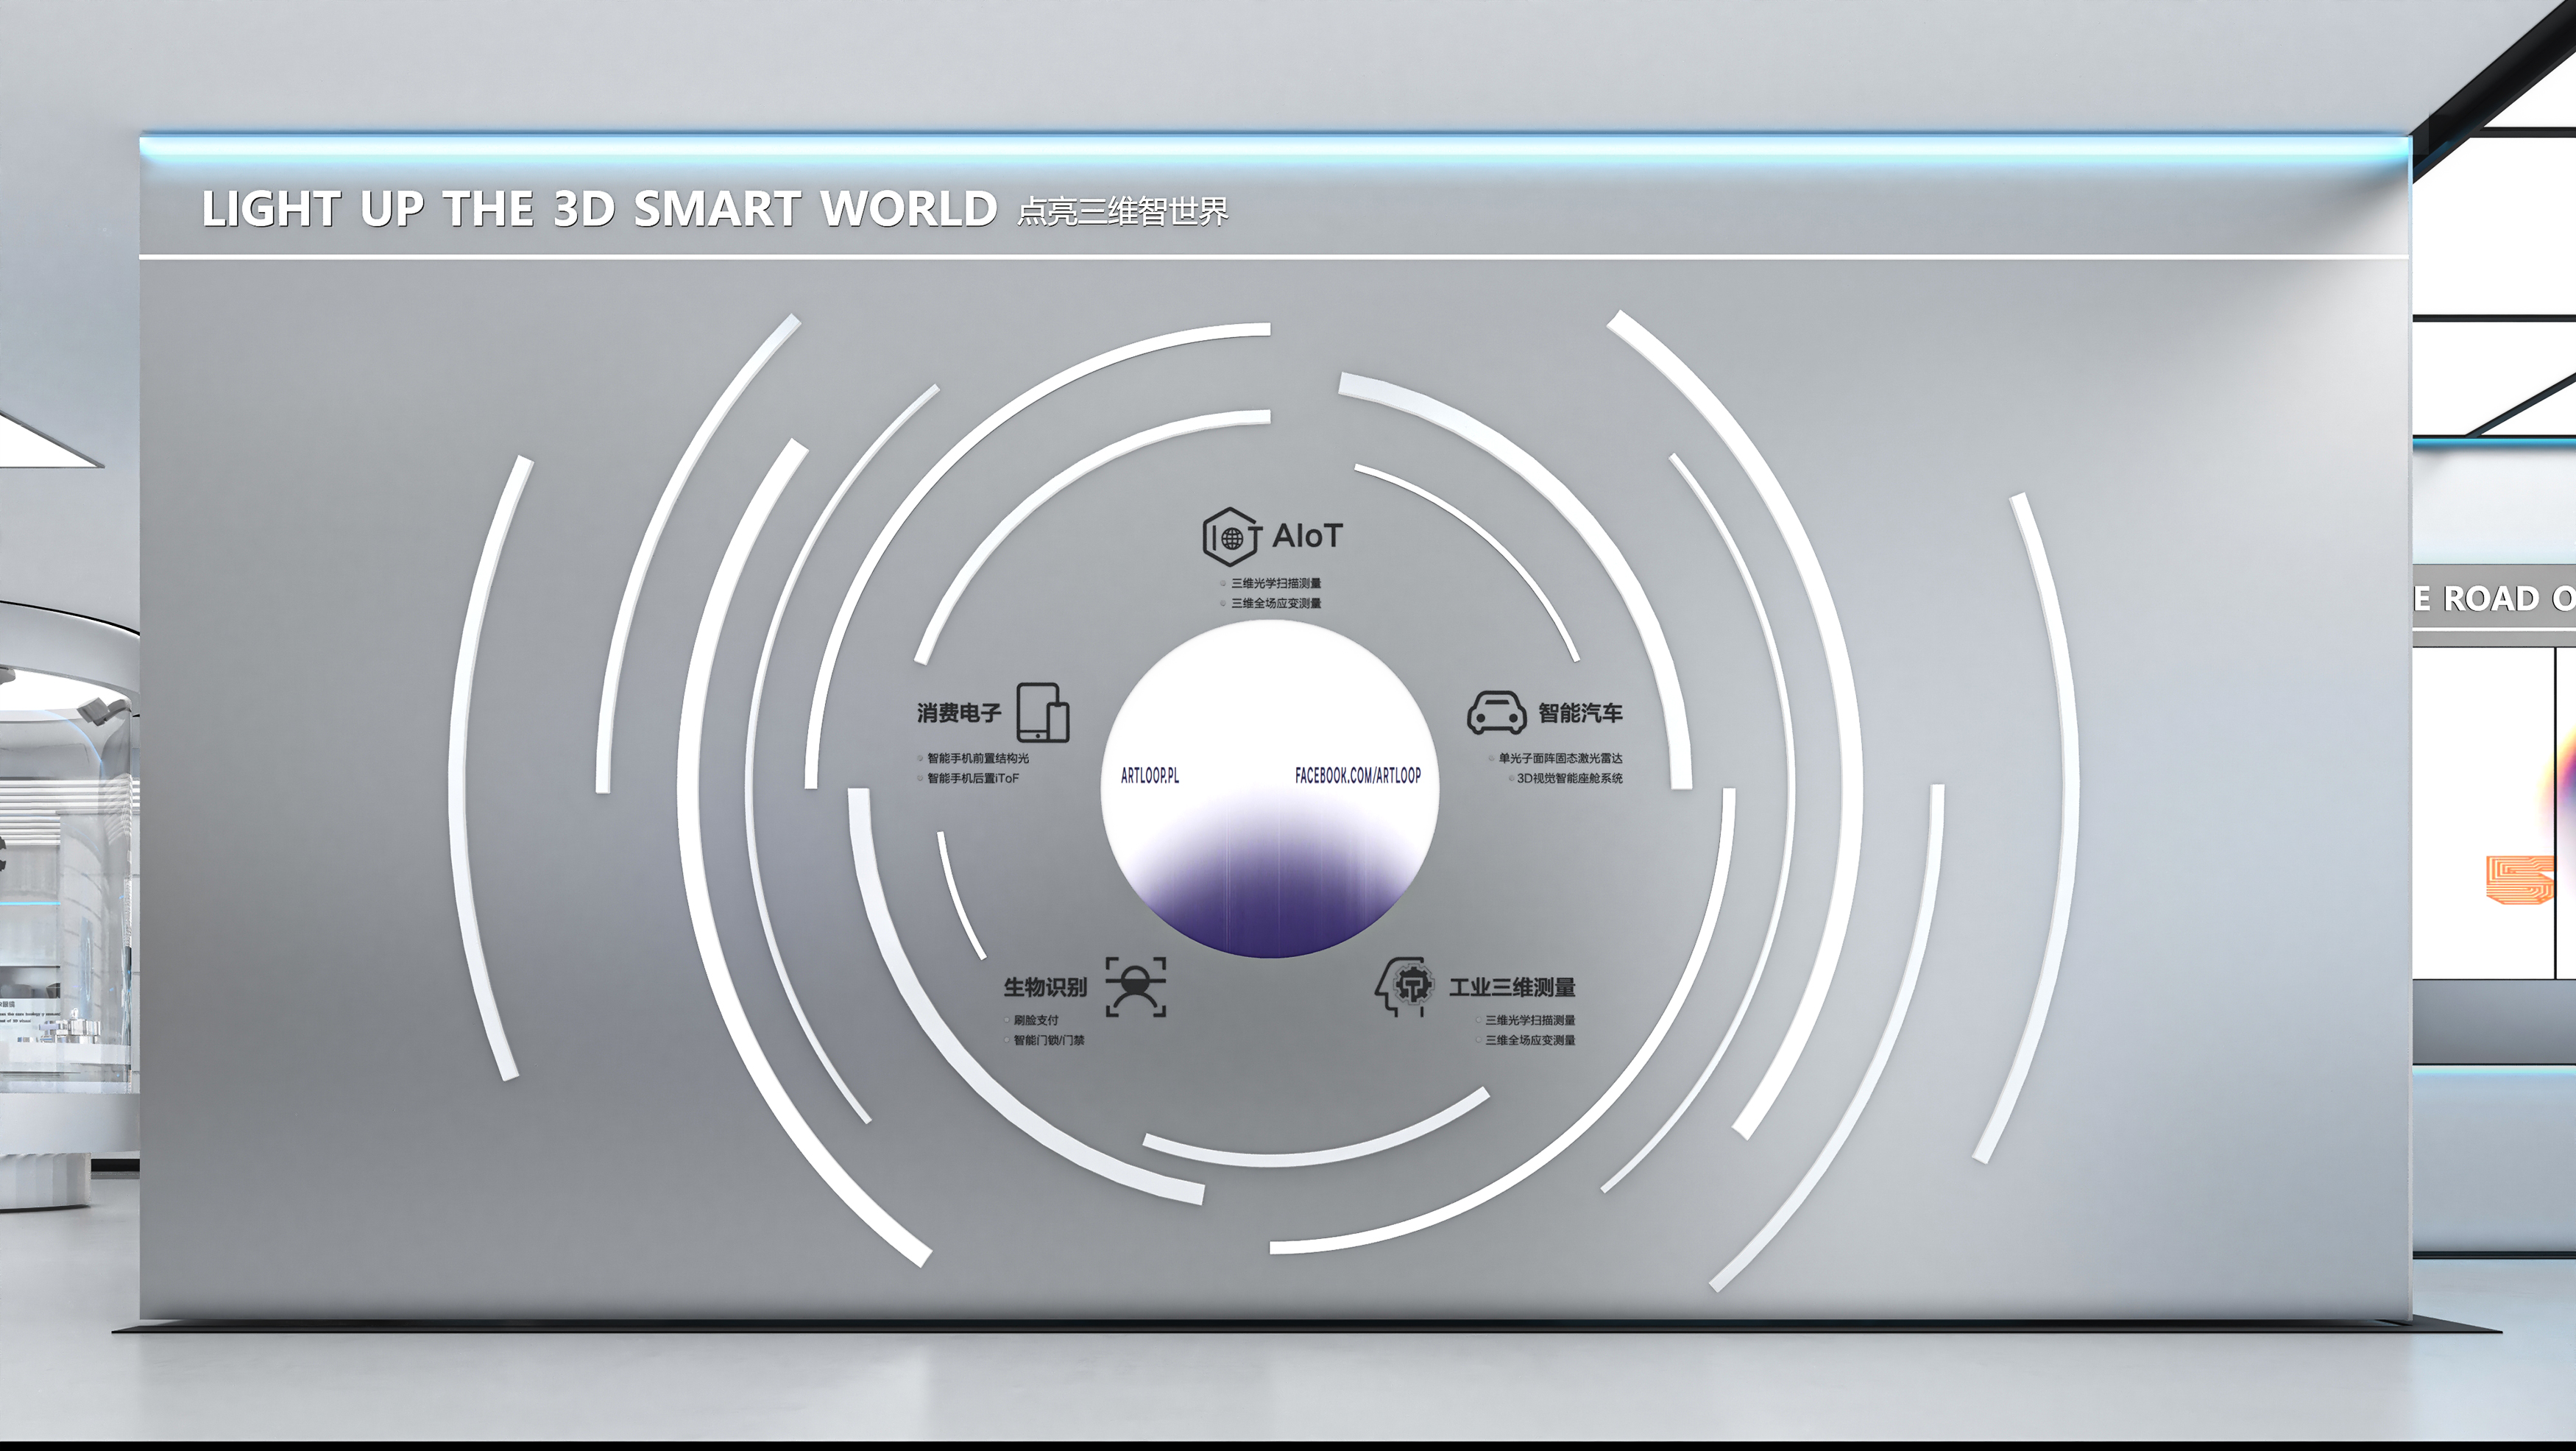This screenshot has height=1451, width=2576.
Task: Open the ARTLOOP.PL link
Action: (x=1149, y=776)
